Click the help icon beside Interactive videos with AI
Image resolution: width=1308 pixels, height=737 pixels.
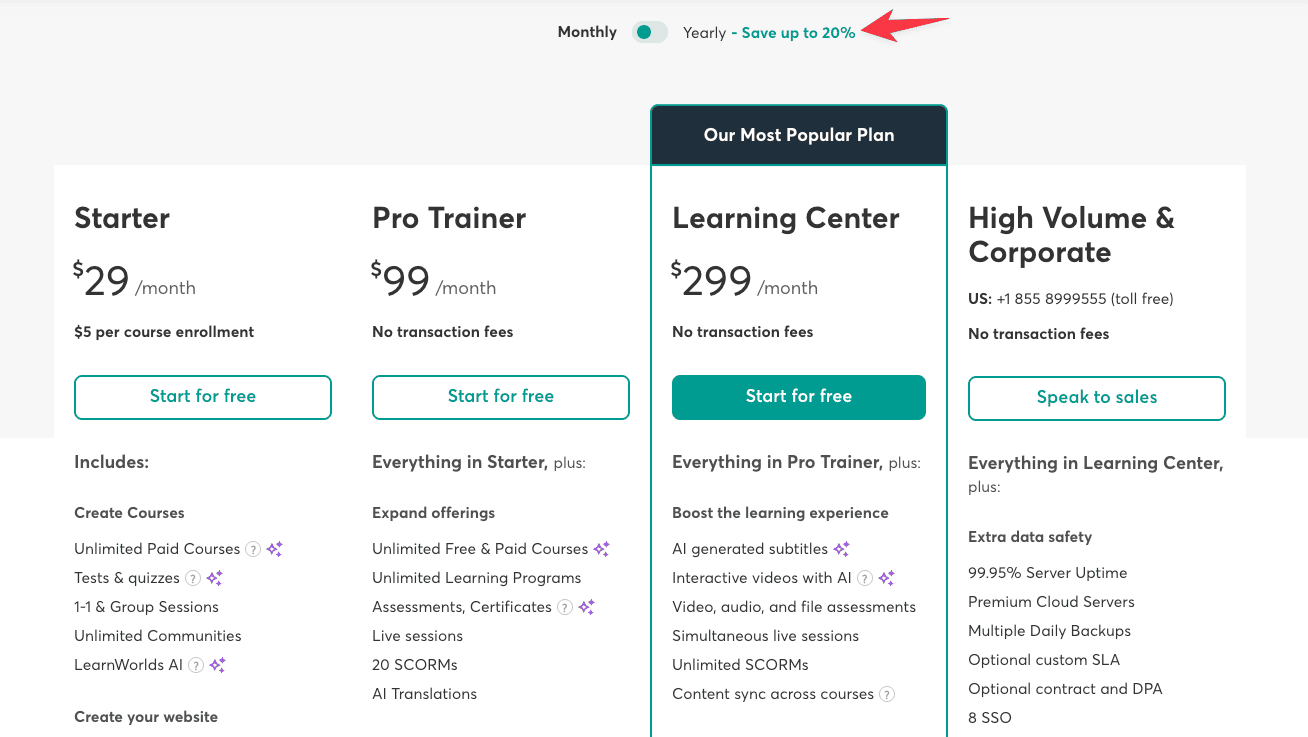[864, 577]
